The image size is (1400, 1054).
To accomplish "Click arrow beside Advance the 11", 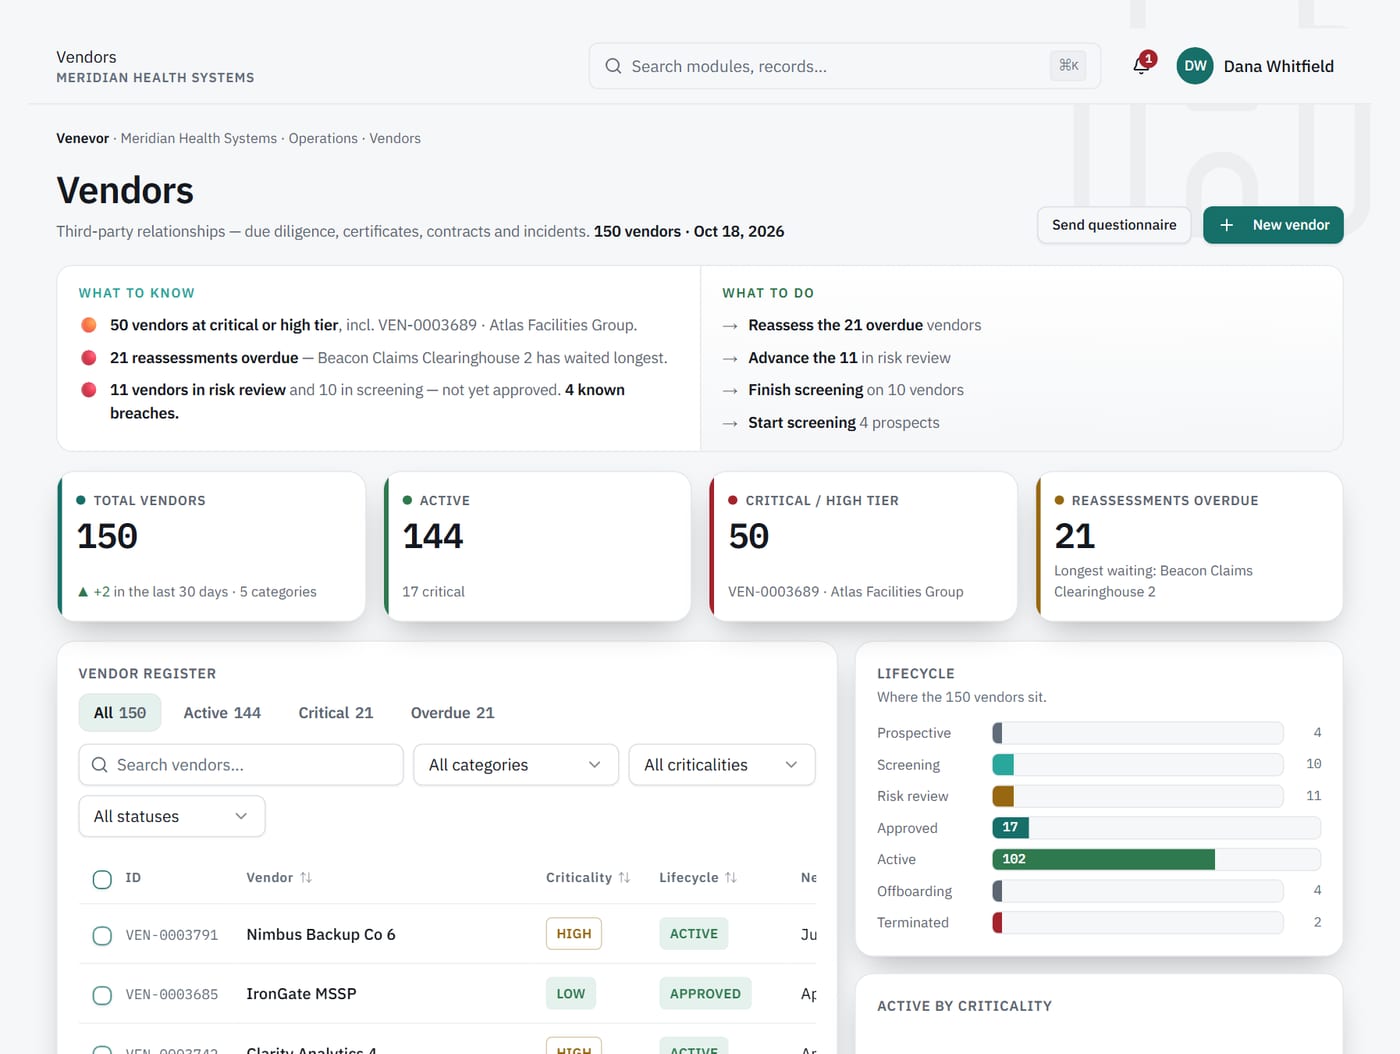I will pyautogui.click(x=730, y=358).
